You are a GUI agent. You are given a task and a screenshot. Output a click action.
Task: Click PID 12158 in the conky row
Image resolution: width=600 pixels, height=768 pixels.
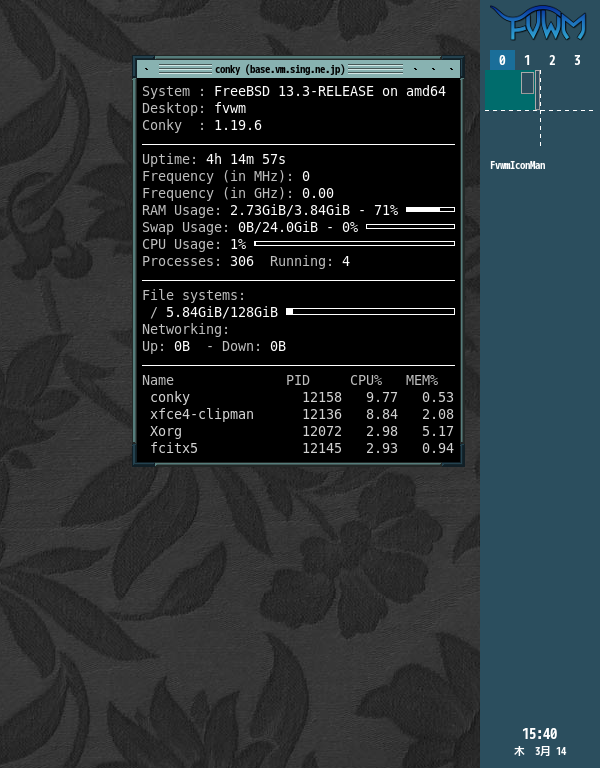tap(322, 398)
